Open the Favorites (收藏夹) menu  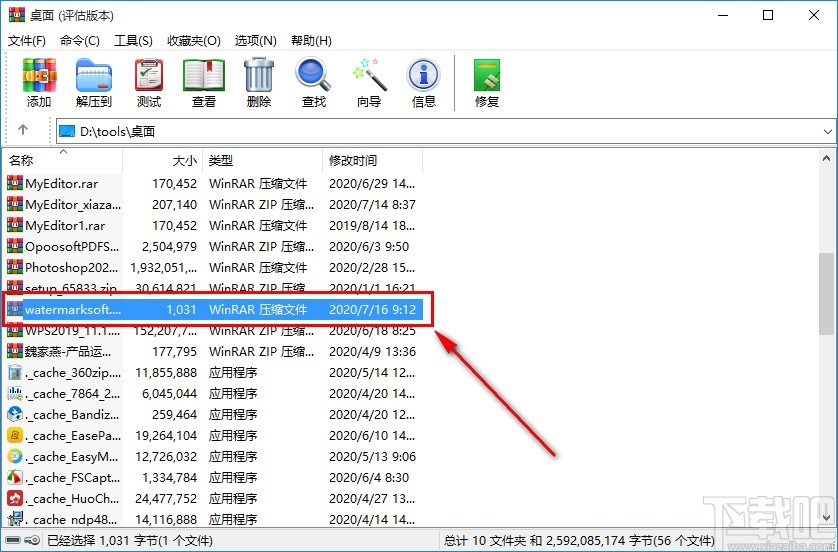point(194,41)
